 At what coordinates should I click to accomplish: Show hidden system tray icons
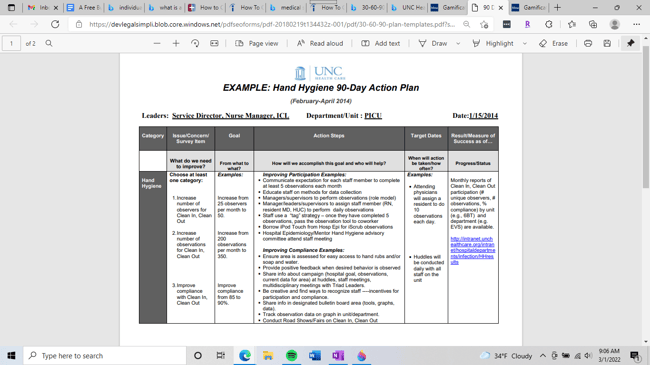543,355
